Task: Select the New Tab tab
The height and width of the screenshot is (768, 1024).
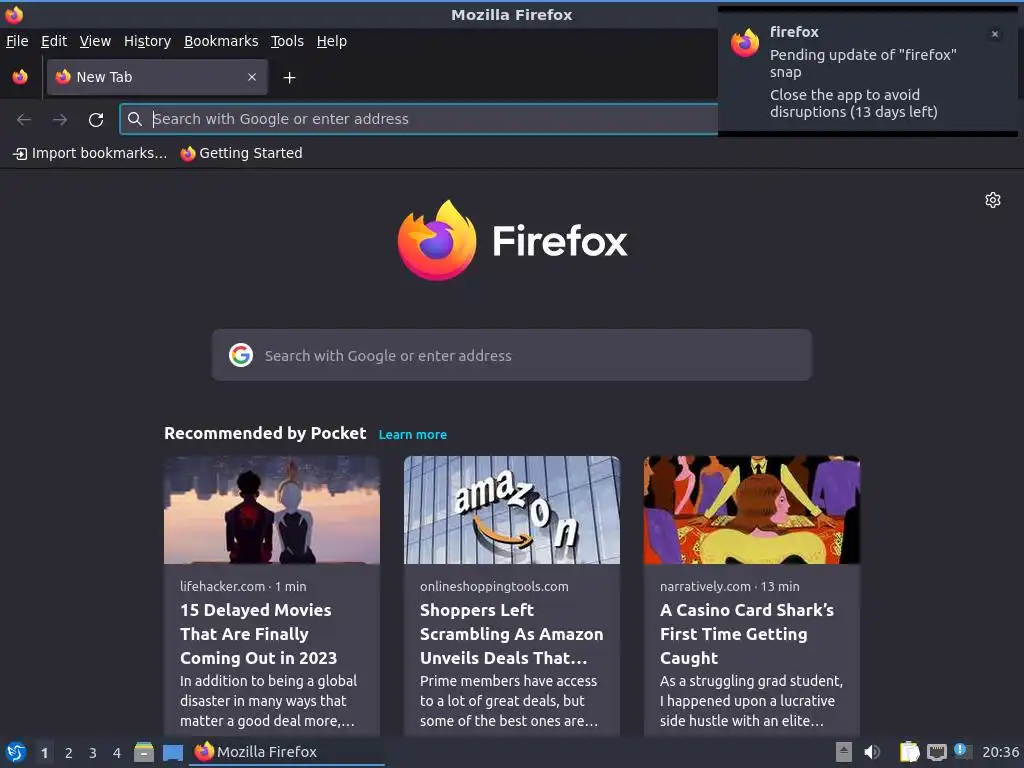Action: 157,77
